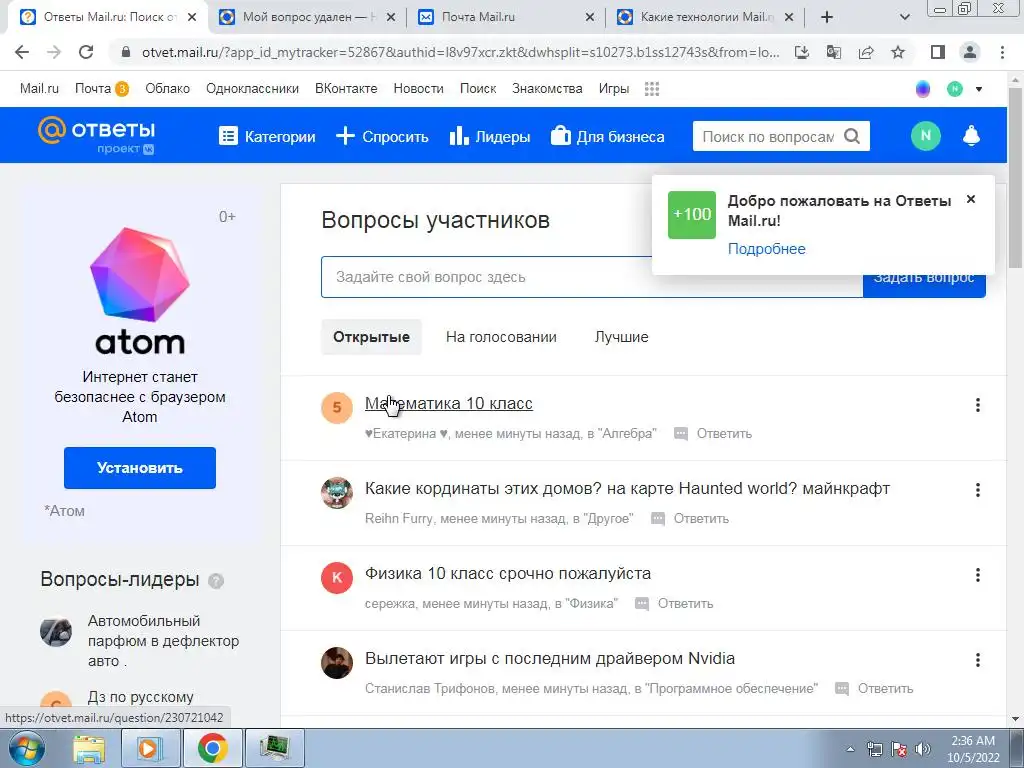Click the Установить button for Atom
Viewport: 1024px width, 768px height.
140,468
